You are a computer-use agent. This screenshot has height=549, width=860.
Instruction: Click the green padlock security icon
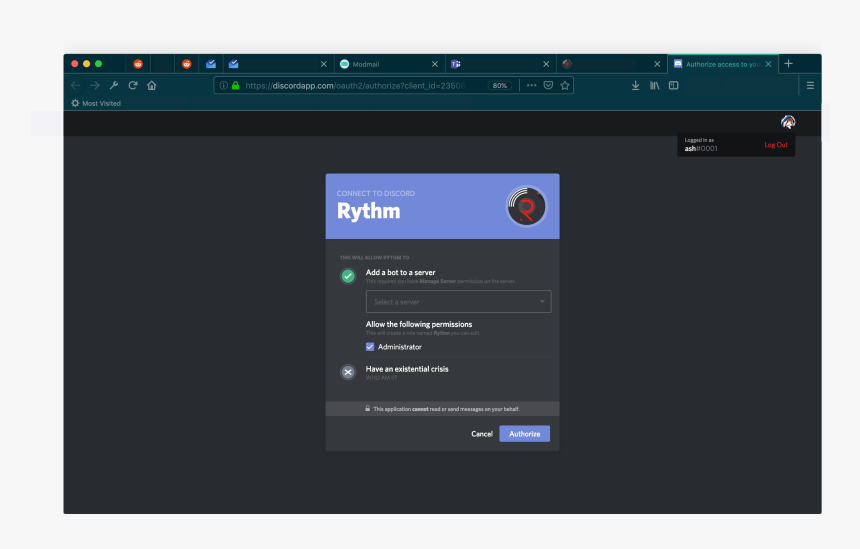[235, 86]
